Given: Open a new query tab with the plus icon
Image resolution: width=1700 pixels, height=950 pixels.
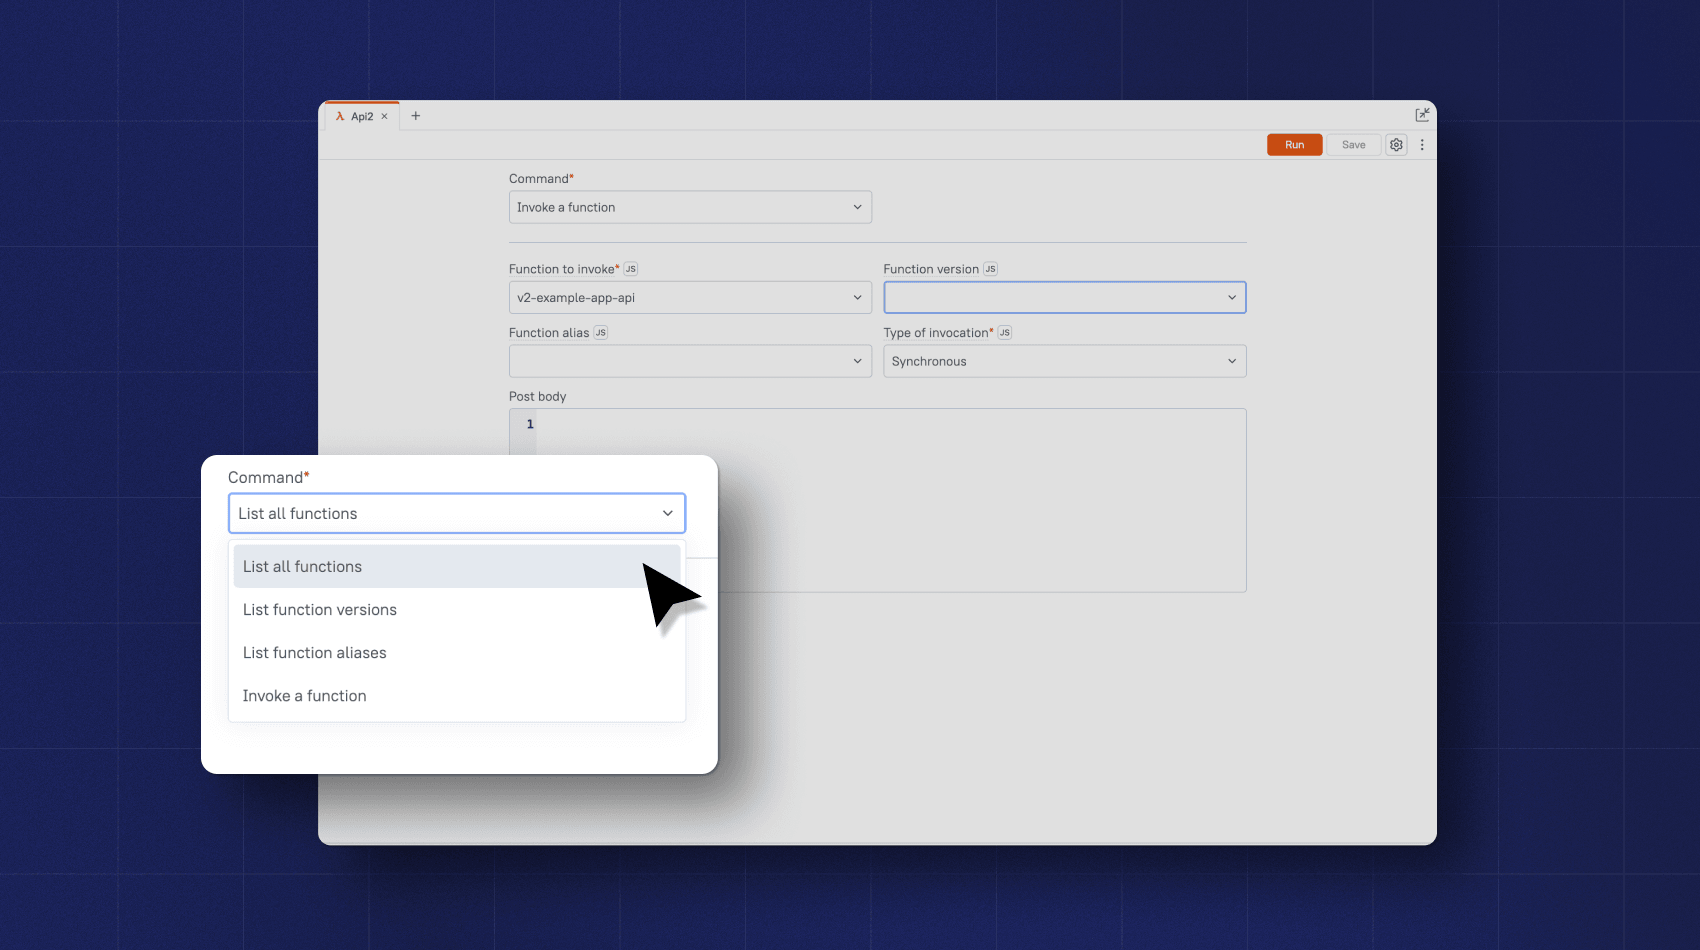Looking at the screenshot, I should 415,116.
